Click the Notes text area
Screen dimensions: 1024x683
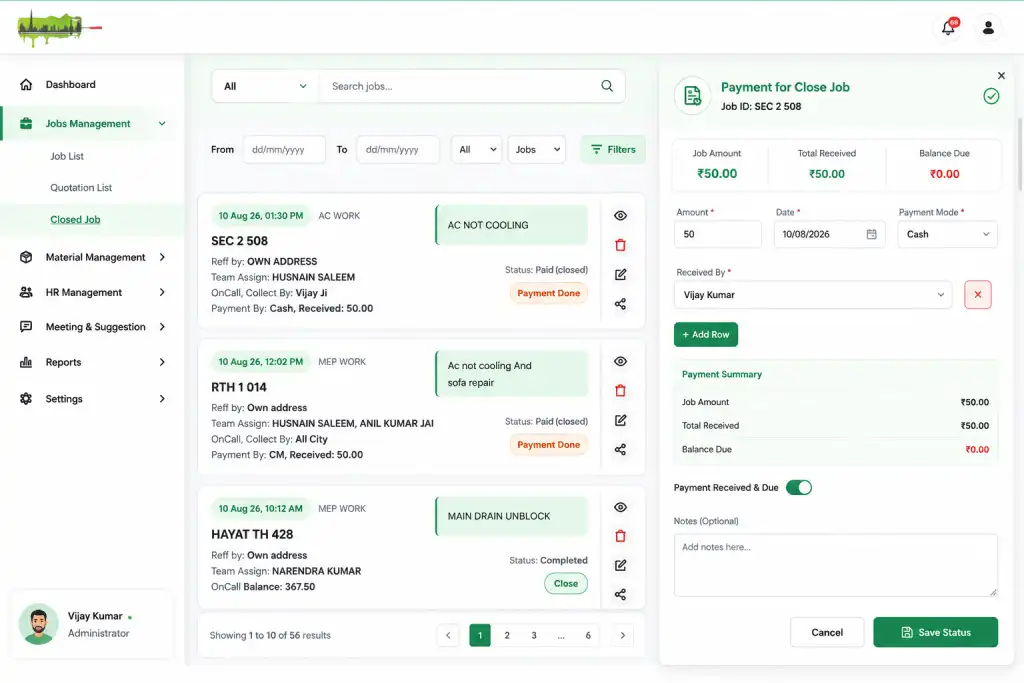tap(835, 565)
